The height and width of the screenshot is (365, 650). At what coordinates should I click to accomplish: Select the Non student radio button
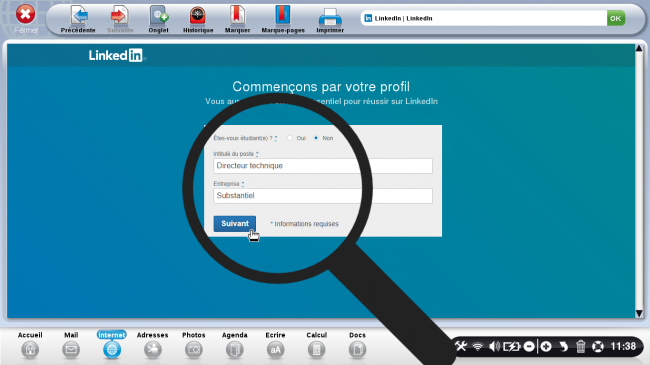pyautogui.click(x=316, y=138)
